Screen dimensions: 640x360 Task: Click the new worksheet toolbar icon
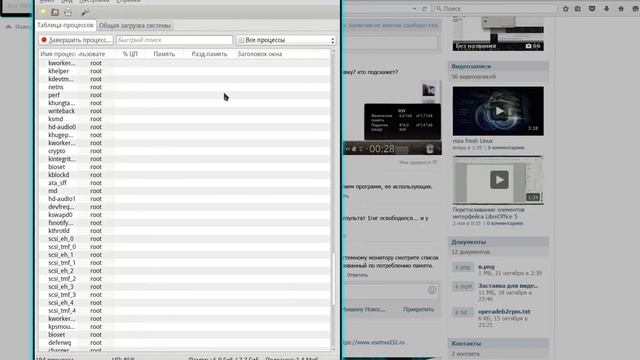(x=43, y=12)
